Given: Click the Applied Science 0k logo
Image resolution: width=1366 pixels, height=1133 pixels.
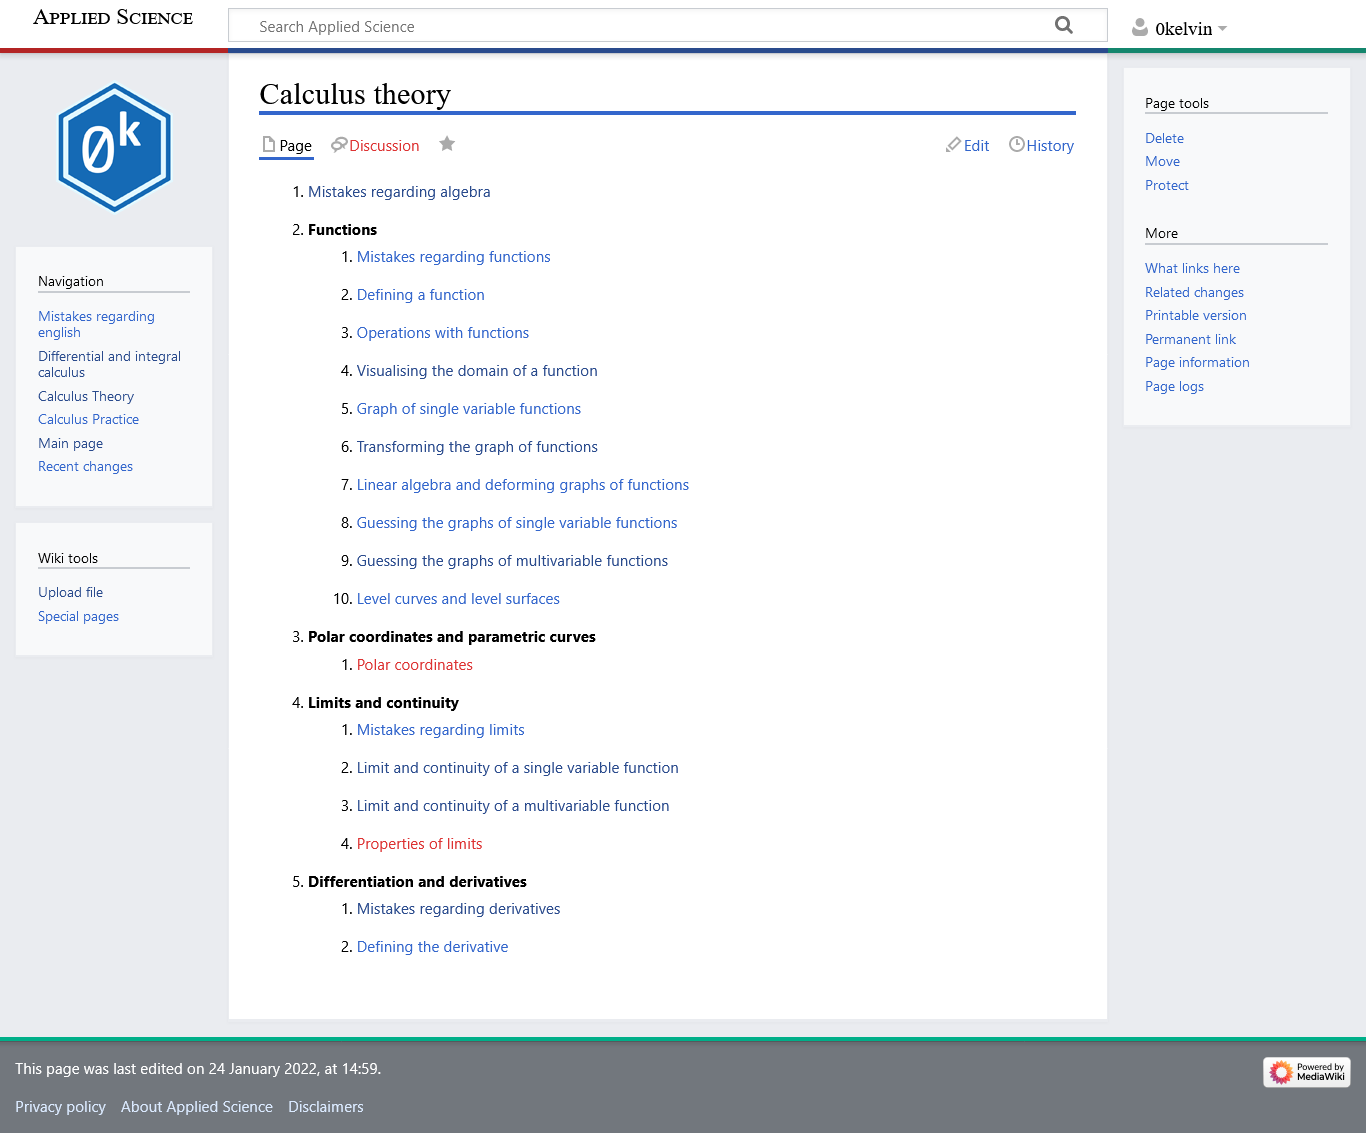Looking at the screenshot, I should [115, 148].
